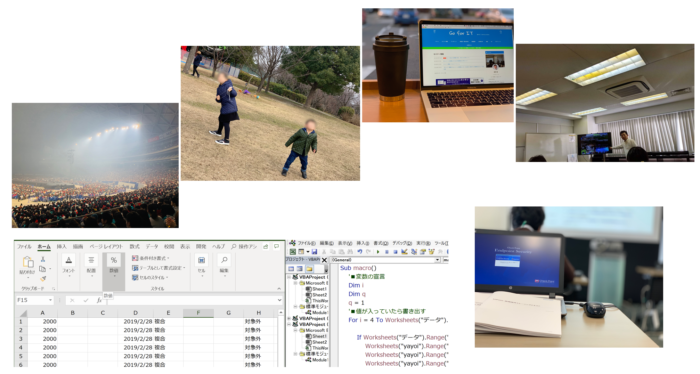Click the column F header
This screenshot has width=700, height=374.
click(198, 313)
